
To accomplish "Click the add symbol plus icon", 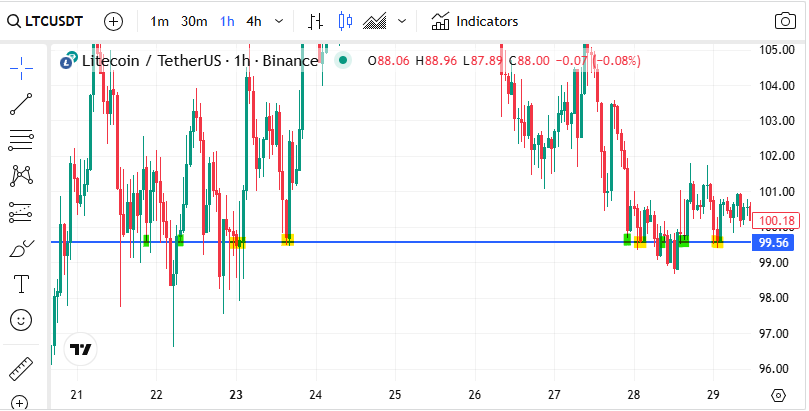I will click(x=114, y=22).
